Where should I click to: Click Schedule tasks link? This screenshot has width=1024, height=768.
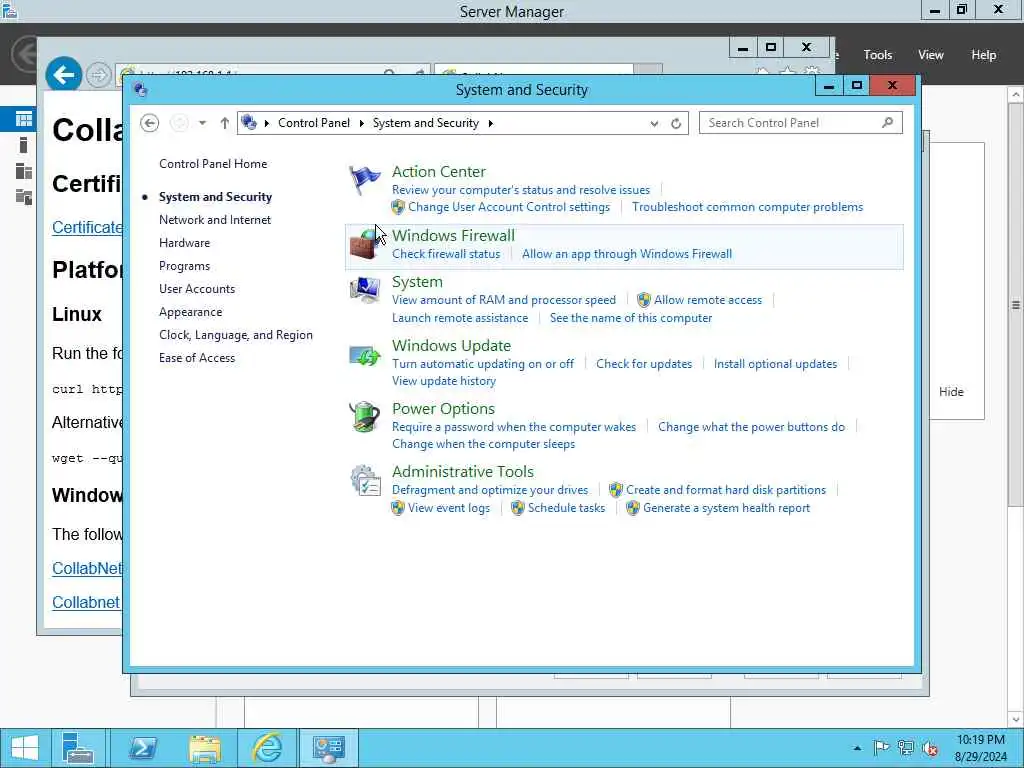coord(566,508)
